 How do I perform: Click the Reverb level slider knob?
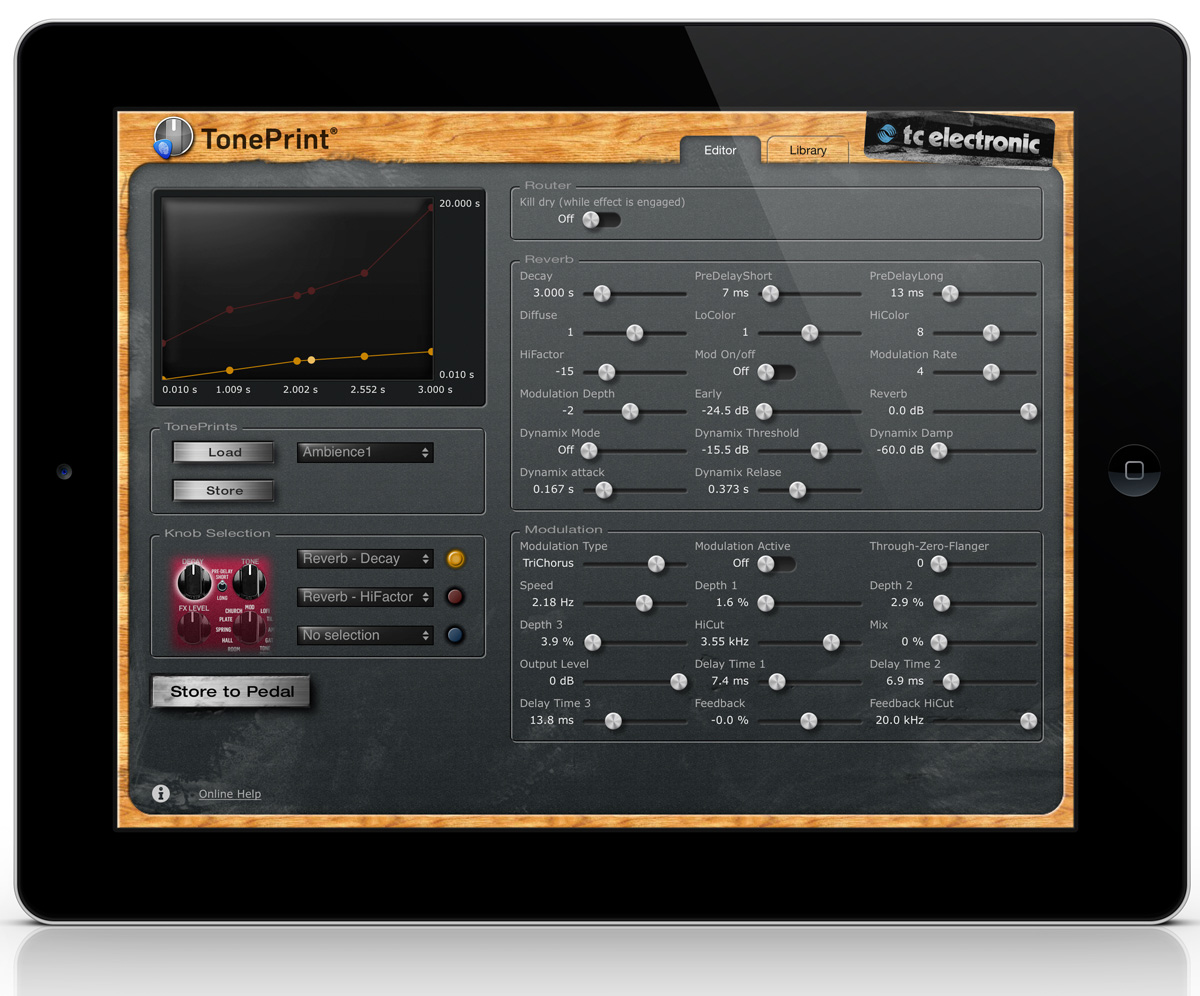click(x=1028, y=411)
